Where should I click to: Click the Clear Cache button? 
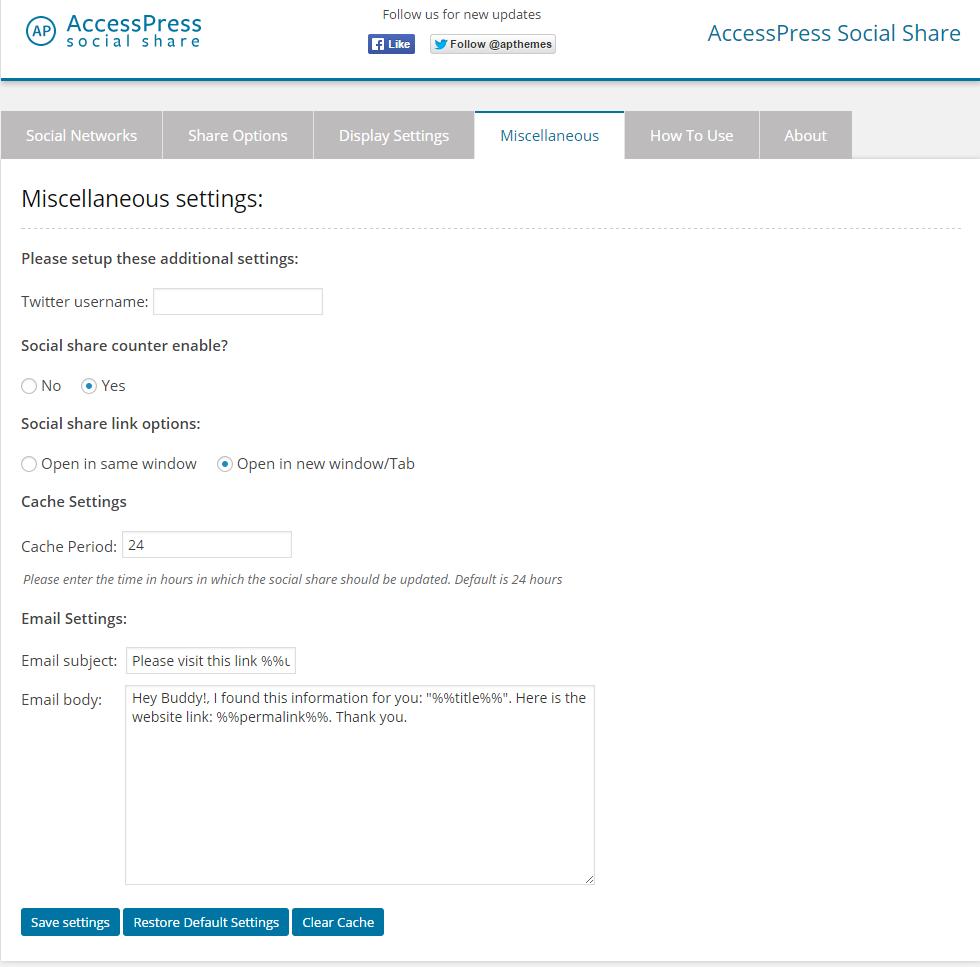338,923
